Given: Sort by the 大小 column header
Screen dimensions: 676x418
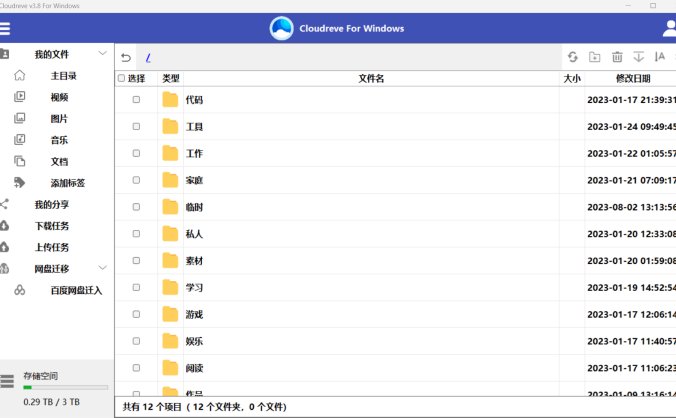Looking at the screenshot, I should (572, 78).
